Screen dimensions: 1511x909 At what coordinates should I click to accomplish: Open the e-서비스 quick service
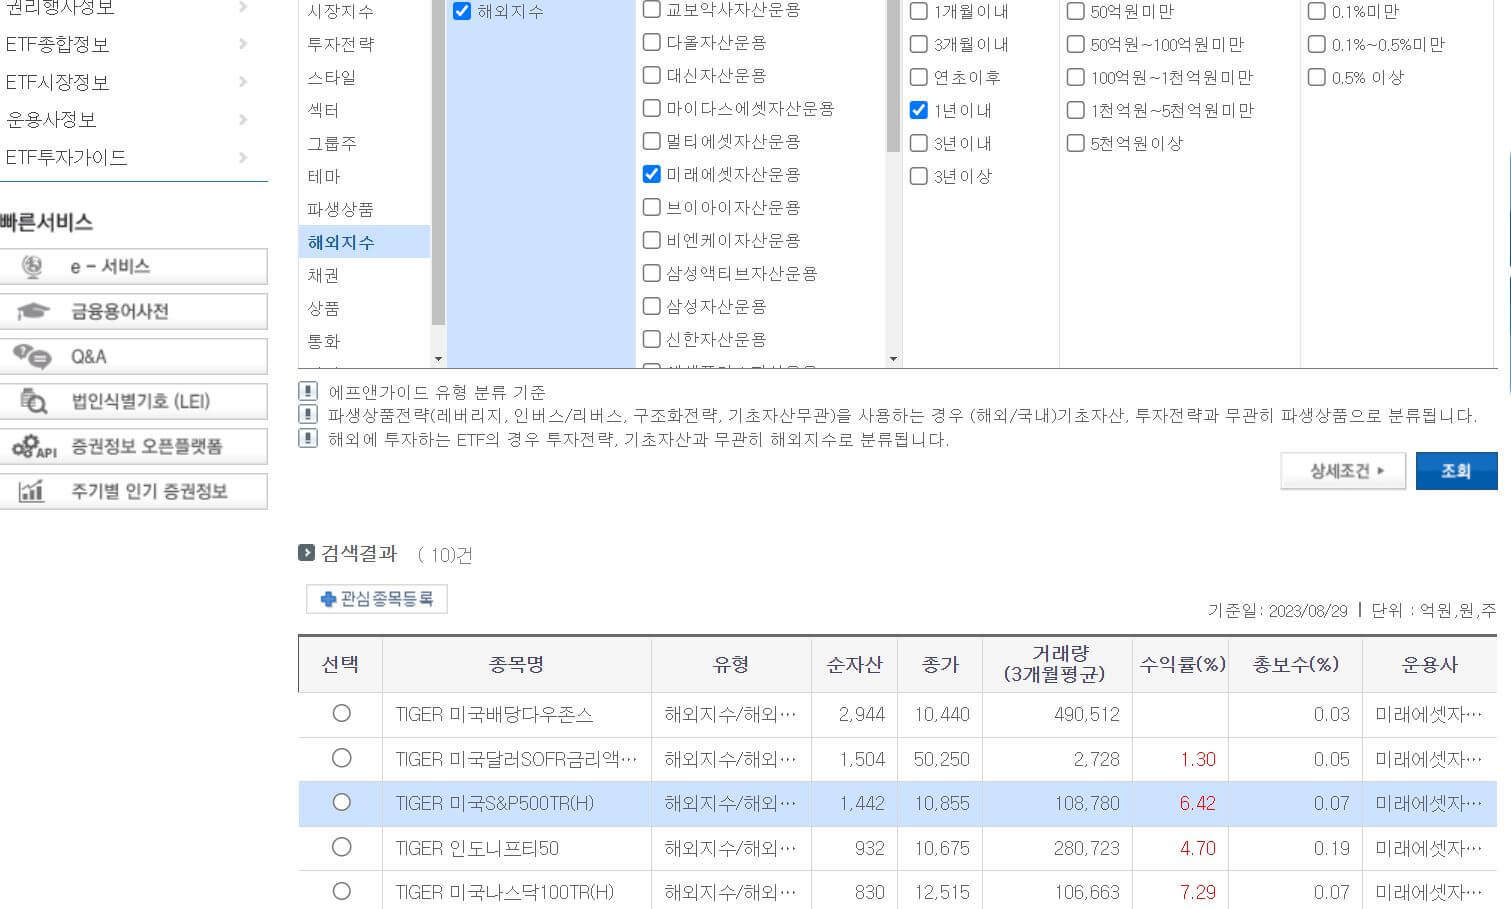point(135,266)
